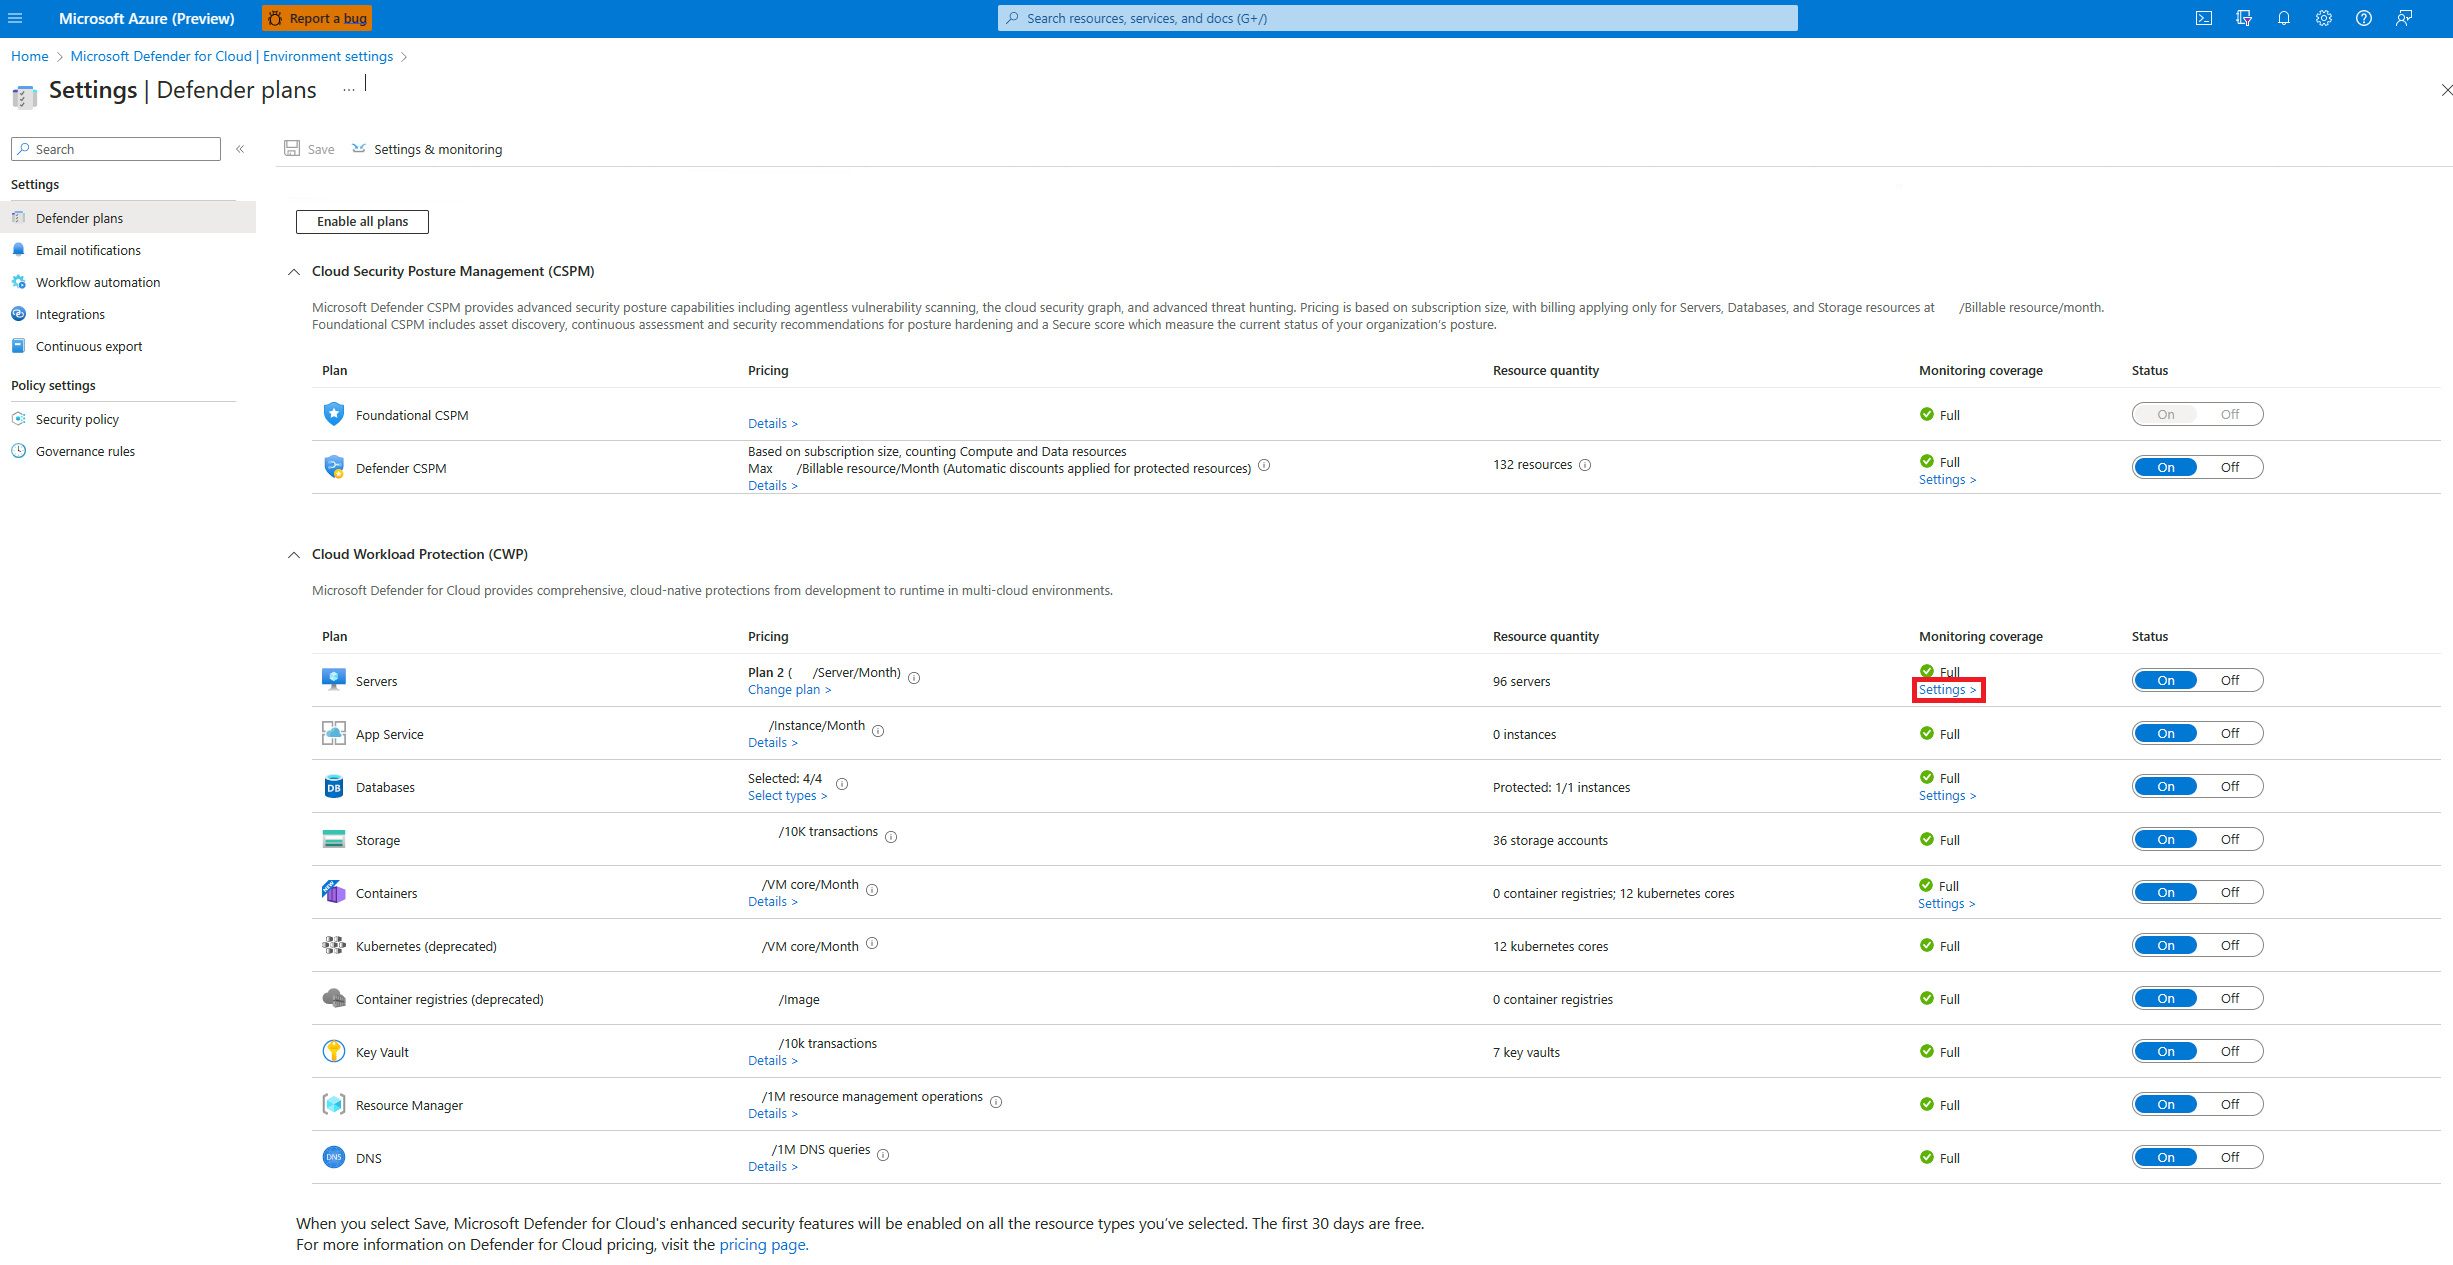The height and width of the screenshot is (1265, 2453).
Task: Collapse the Cloud Workload Protection section
Action: [294, 553]
